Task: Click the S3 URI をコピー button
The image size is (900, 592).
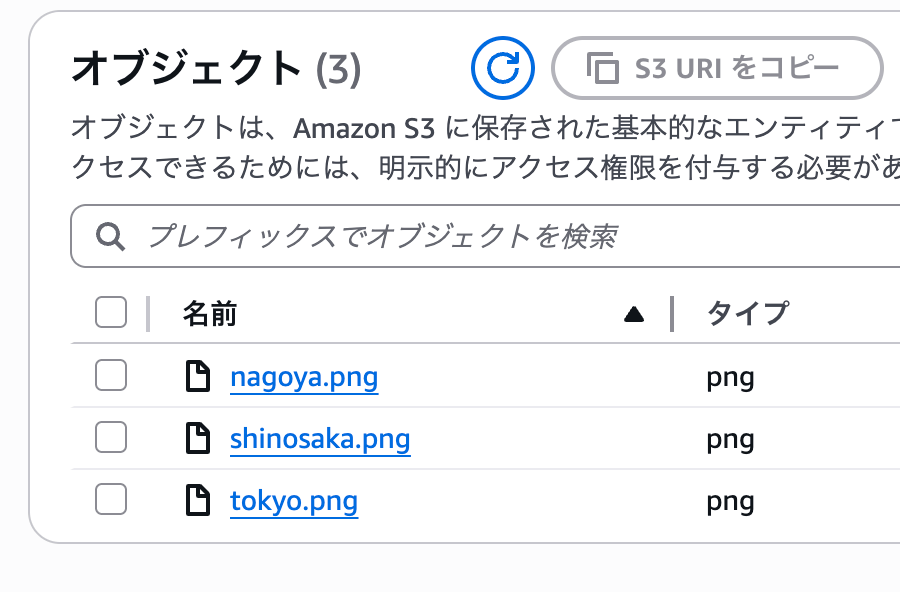Action: (717, 68)
